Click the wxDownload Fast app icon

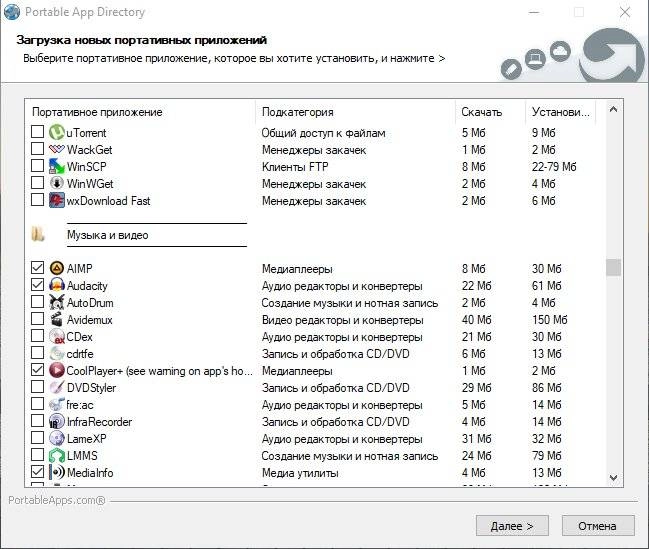57,200
